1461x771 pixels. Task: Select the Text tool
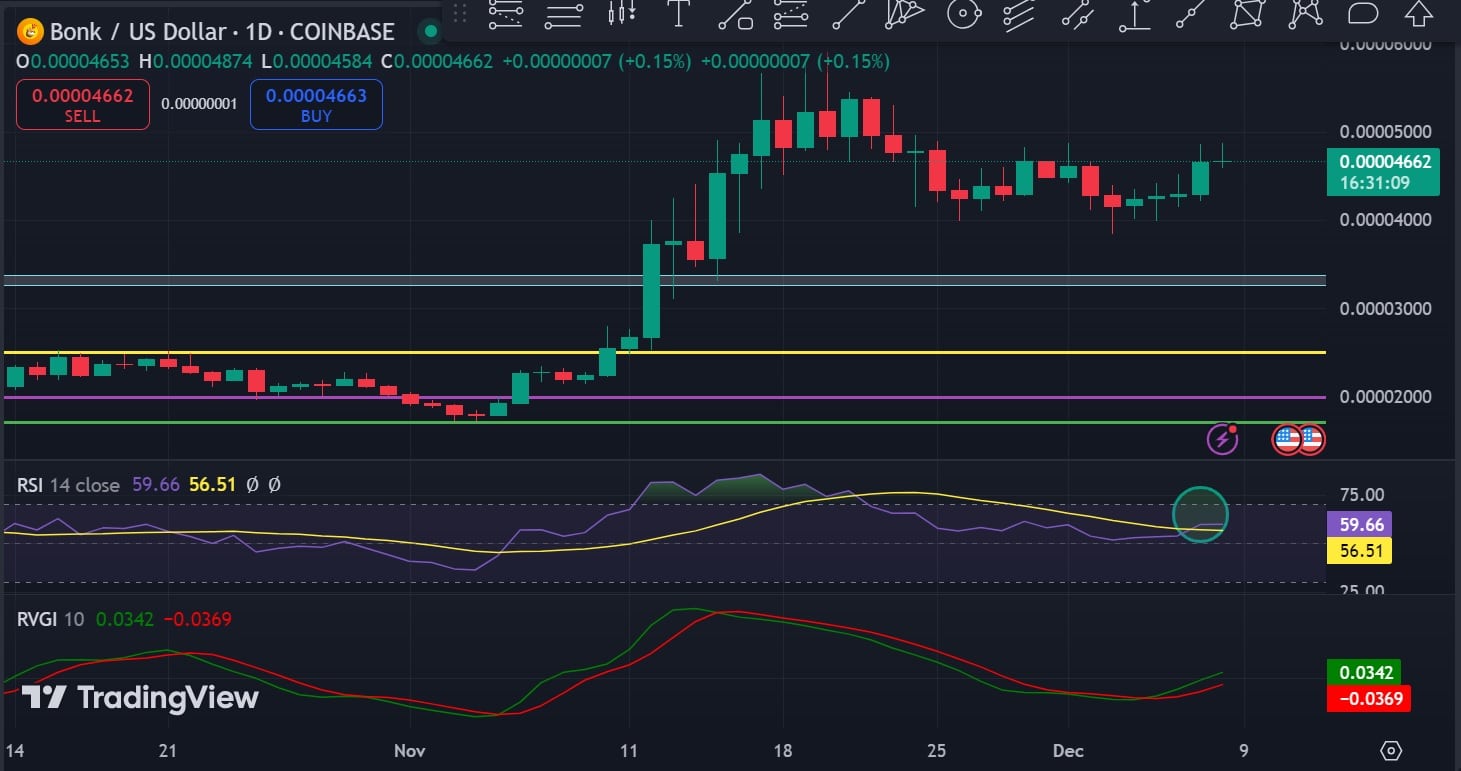point(679,13)
